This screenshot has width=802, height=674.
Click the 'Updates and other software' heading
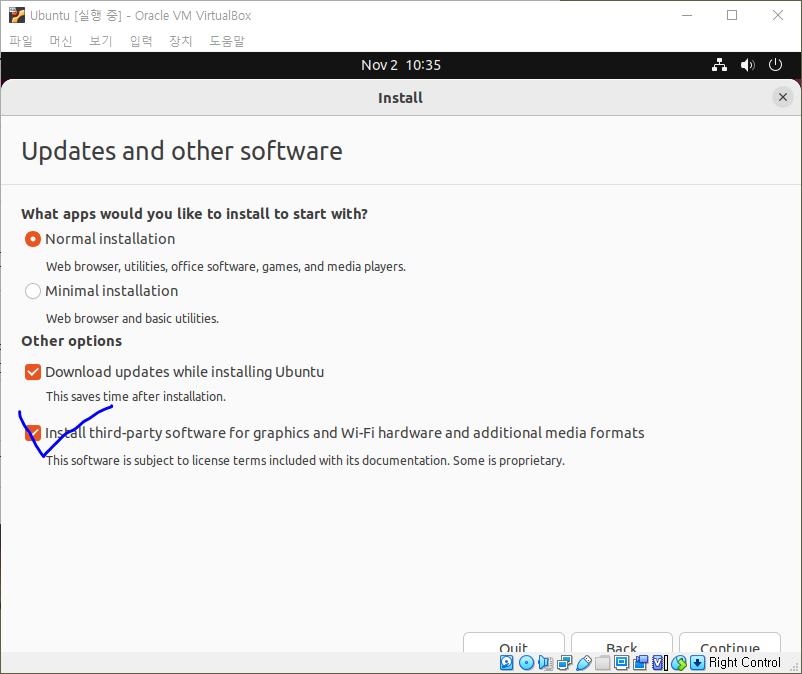[182, 151]
